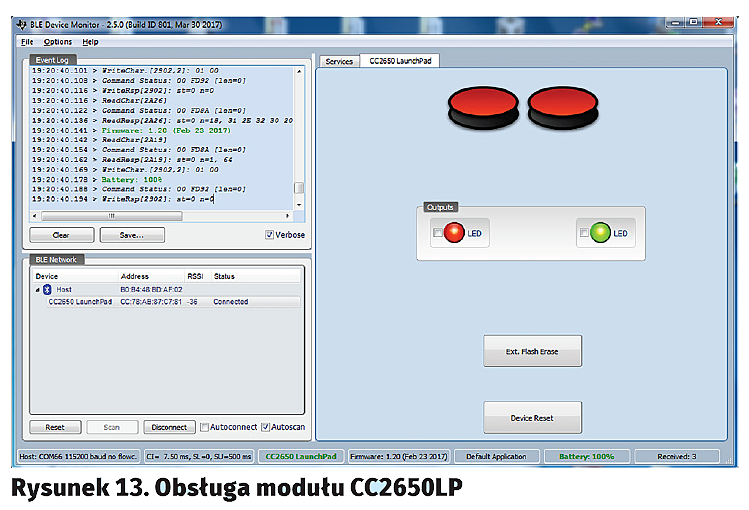Open the File menu
Image resolution: width=749 pixels, height=510 pixels.
27,42
